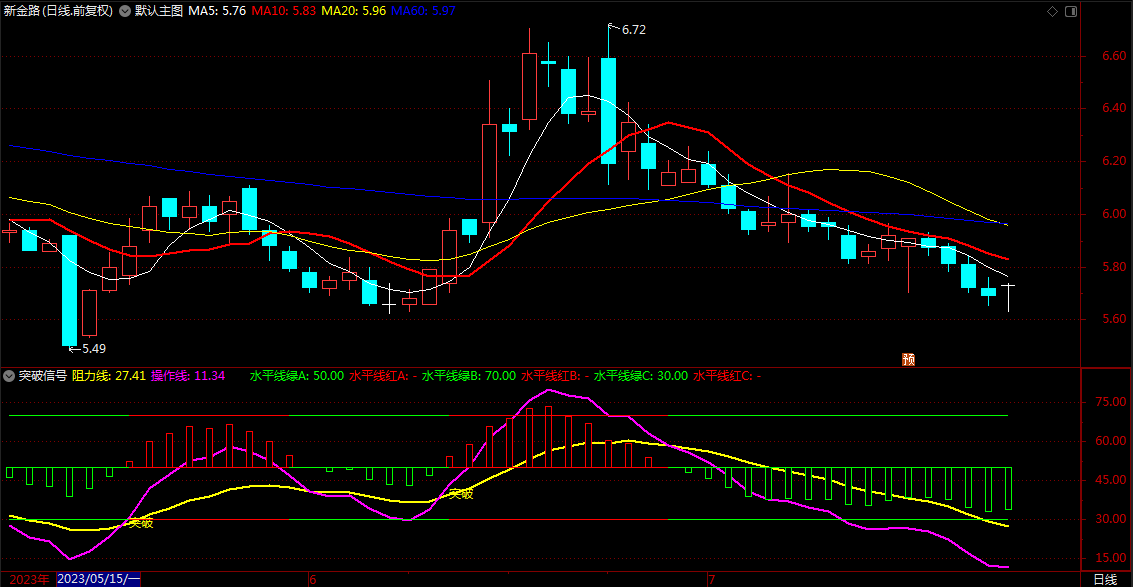Click the MA10: 5.83 legend
The height and width of the screenshot is (587, 1133).
click(x=283, y=12)
